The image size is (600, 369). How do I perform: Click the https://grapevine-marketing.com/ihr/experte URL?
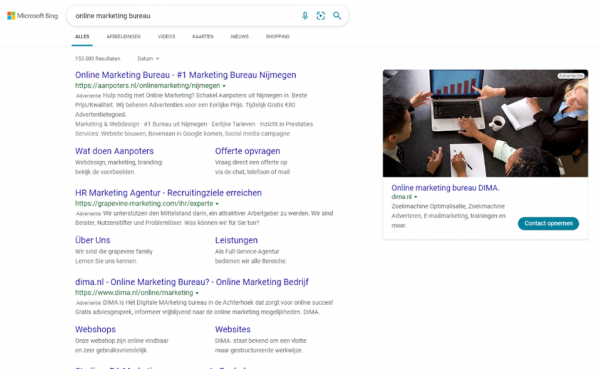(144, 204)
